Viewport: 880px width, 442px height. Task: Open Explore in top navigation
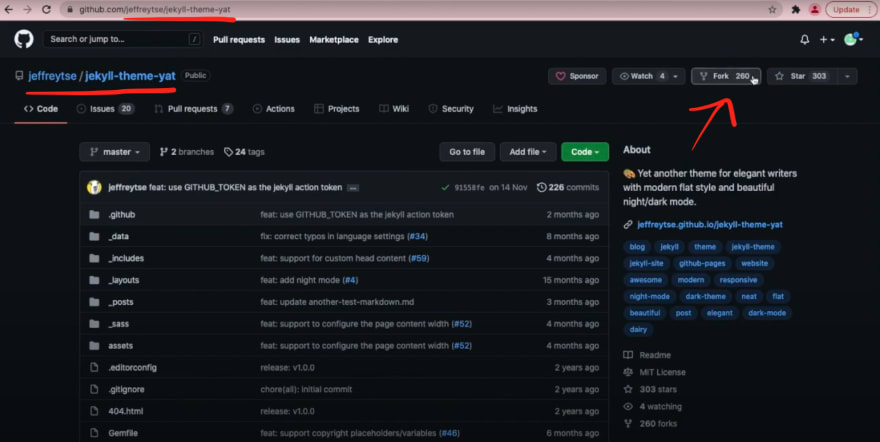point(383,40)
